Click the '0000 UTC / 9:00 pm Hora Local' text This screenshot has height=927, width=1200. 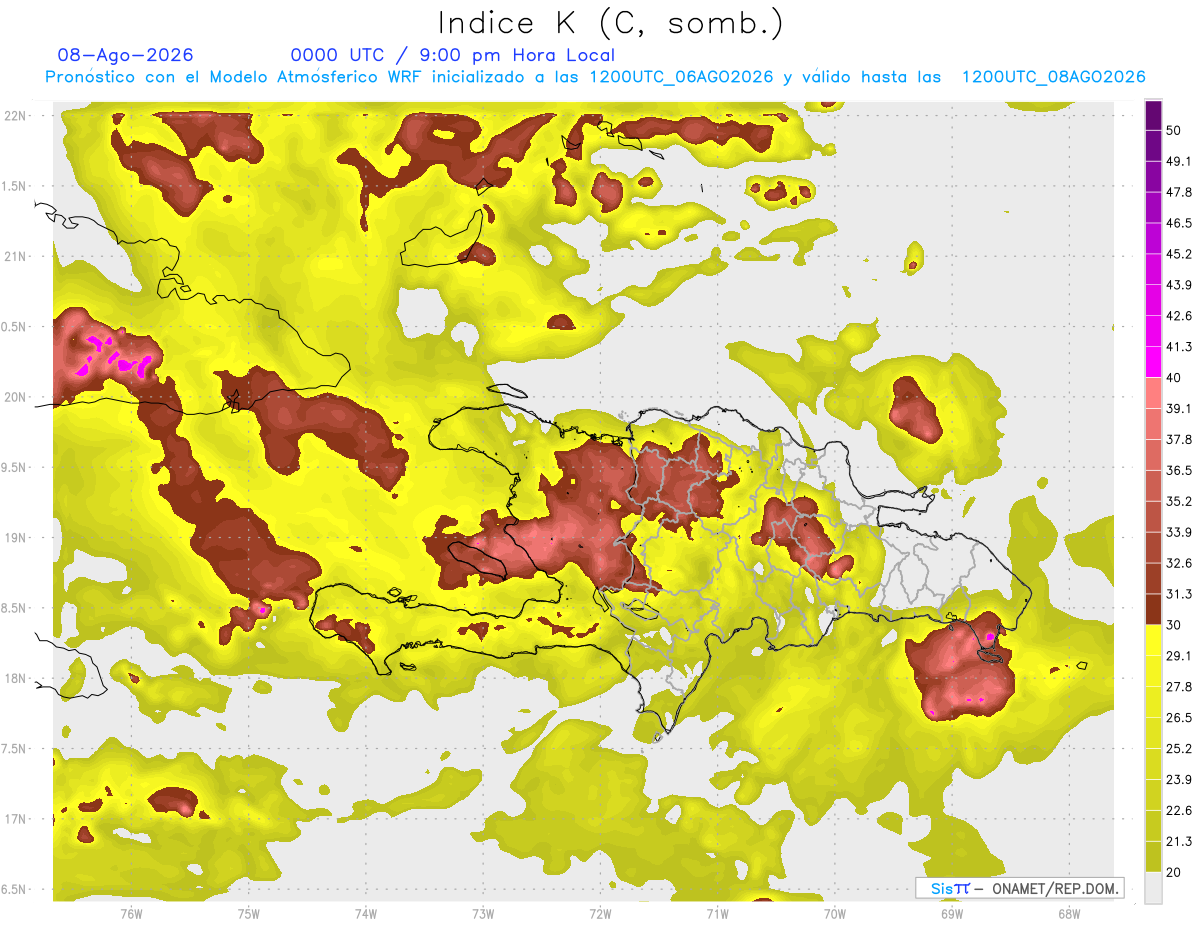[453, 55]
